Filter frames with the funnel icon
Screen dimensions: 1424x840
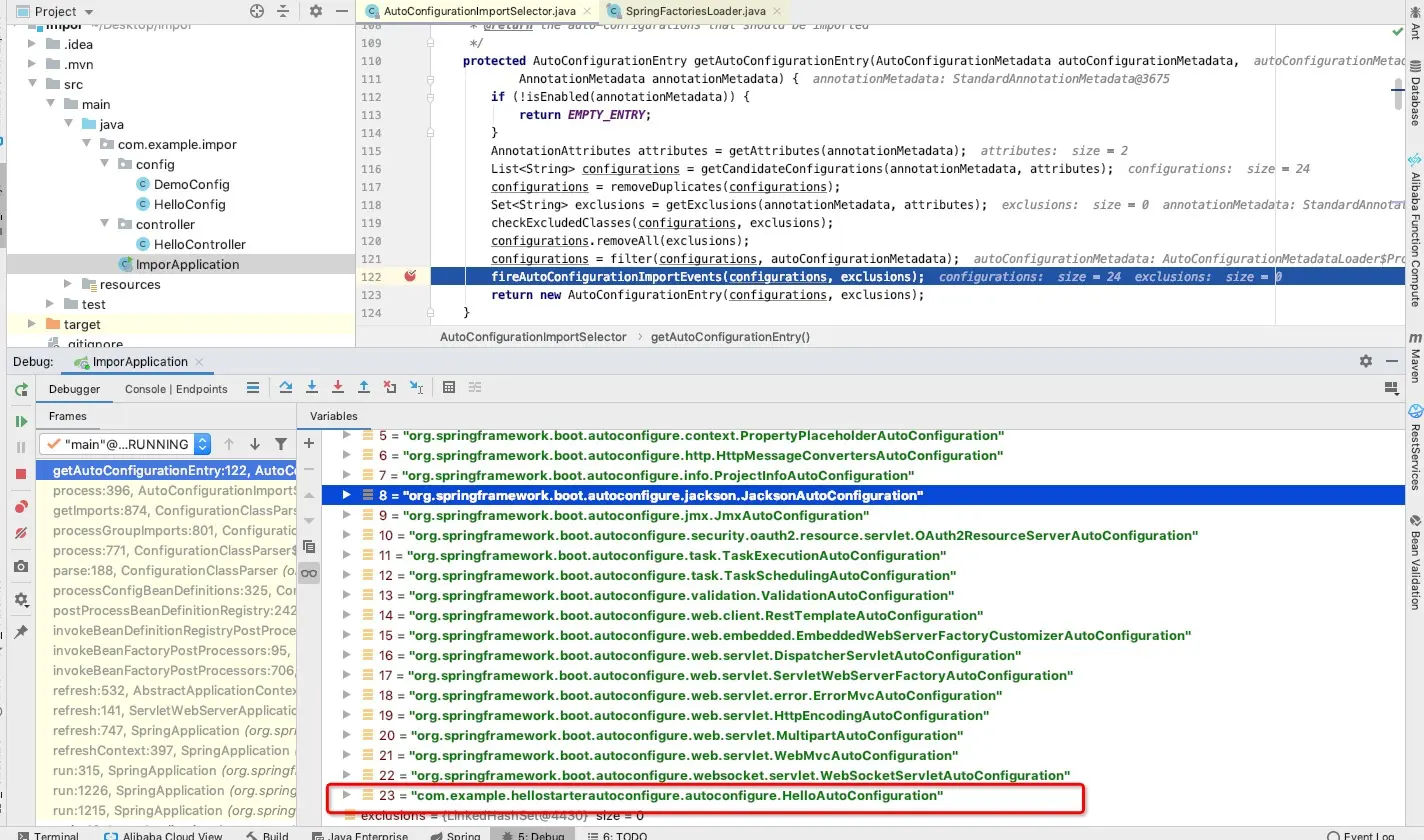pyautogui.click(x=281, y=444)
